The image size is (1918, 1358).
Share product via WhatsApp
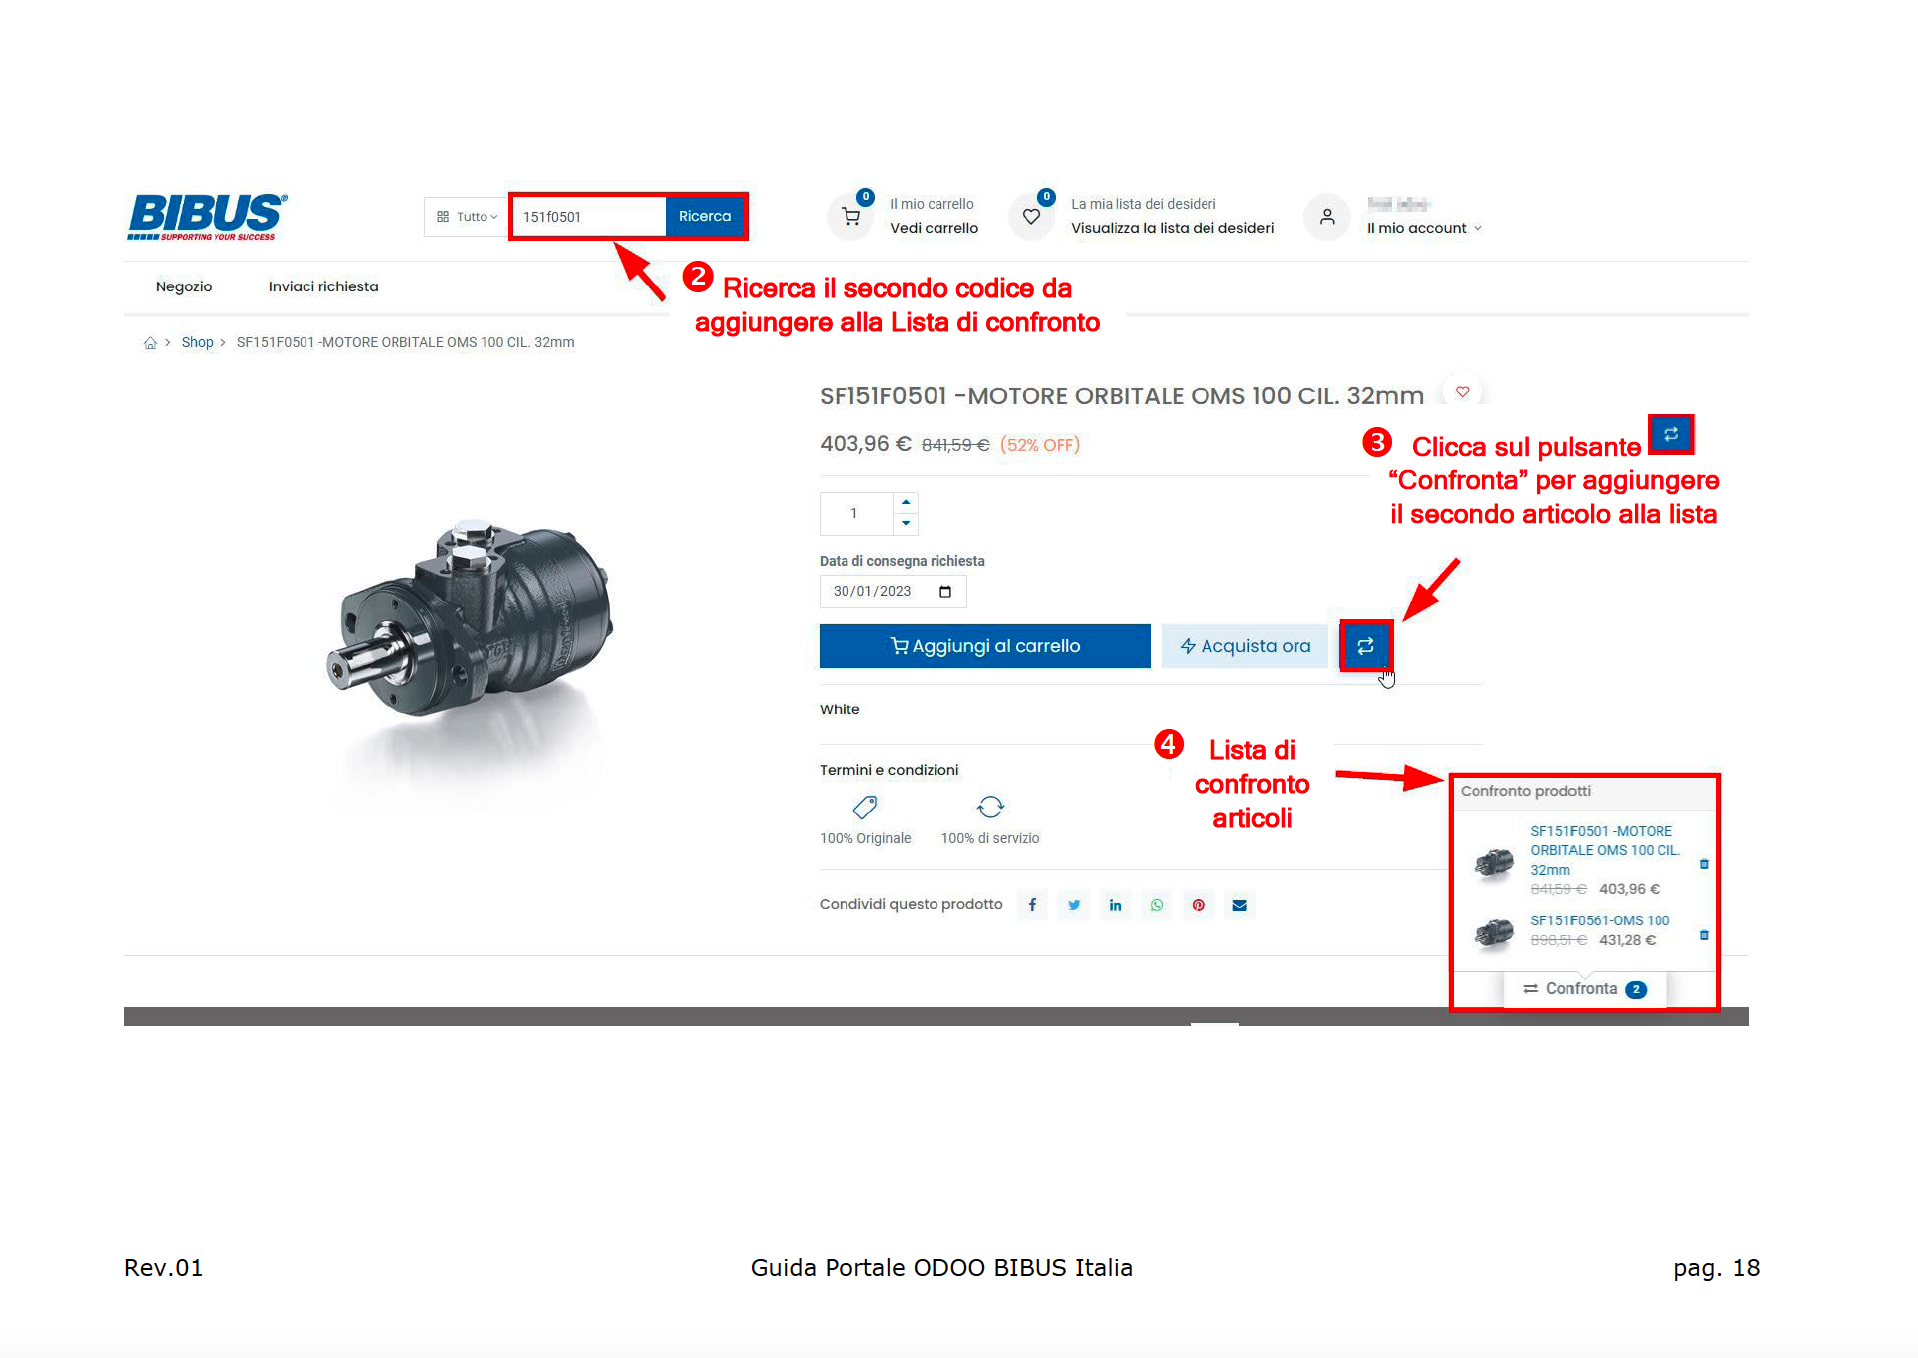click(1157, 905)
